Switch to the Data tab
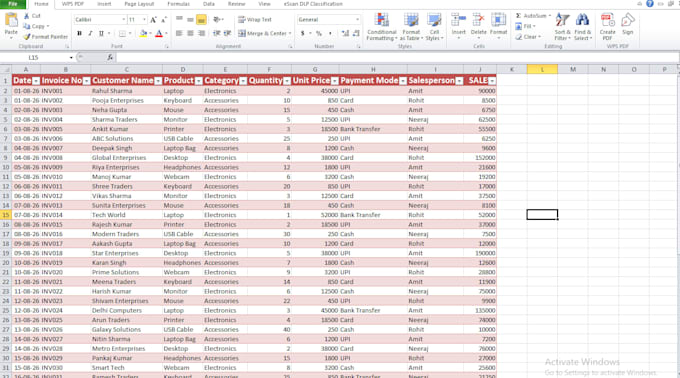This screenshot has height=378, width=680. point(209,4)
